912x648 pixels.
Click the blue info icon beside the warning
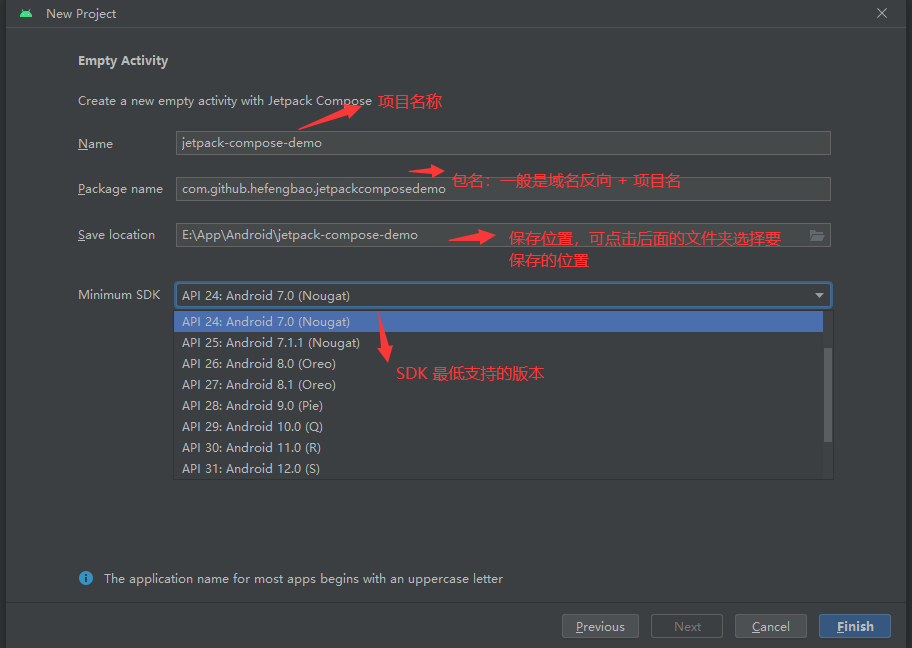(86, 578)
